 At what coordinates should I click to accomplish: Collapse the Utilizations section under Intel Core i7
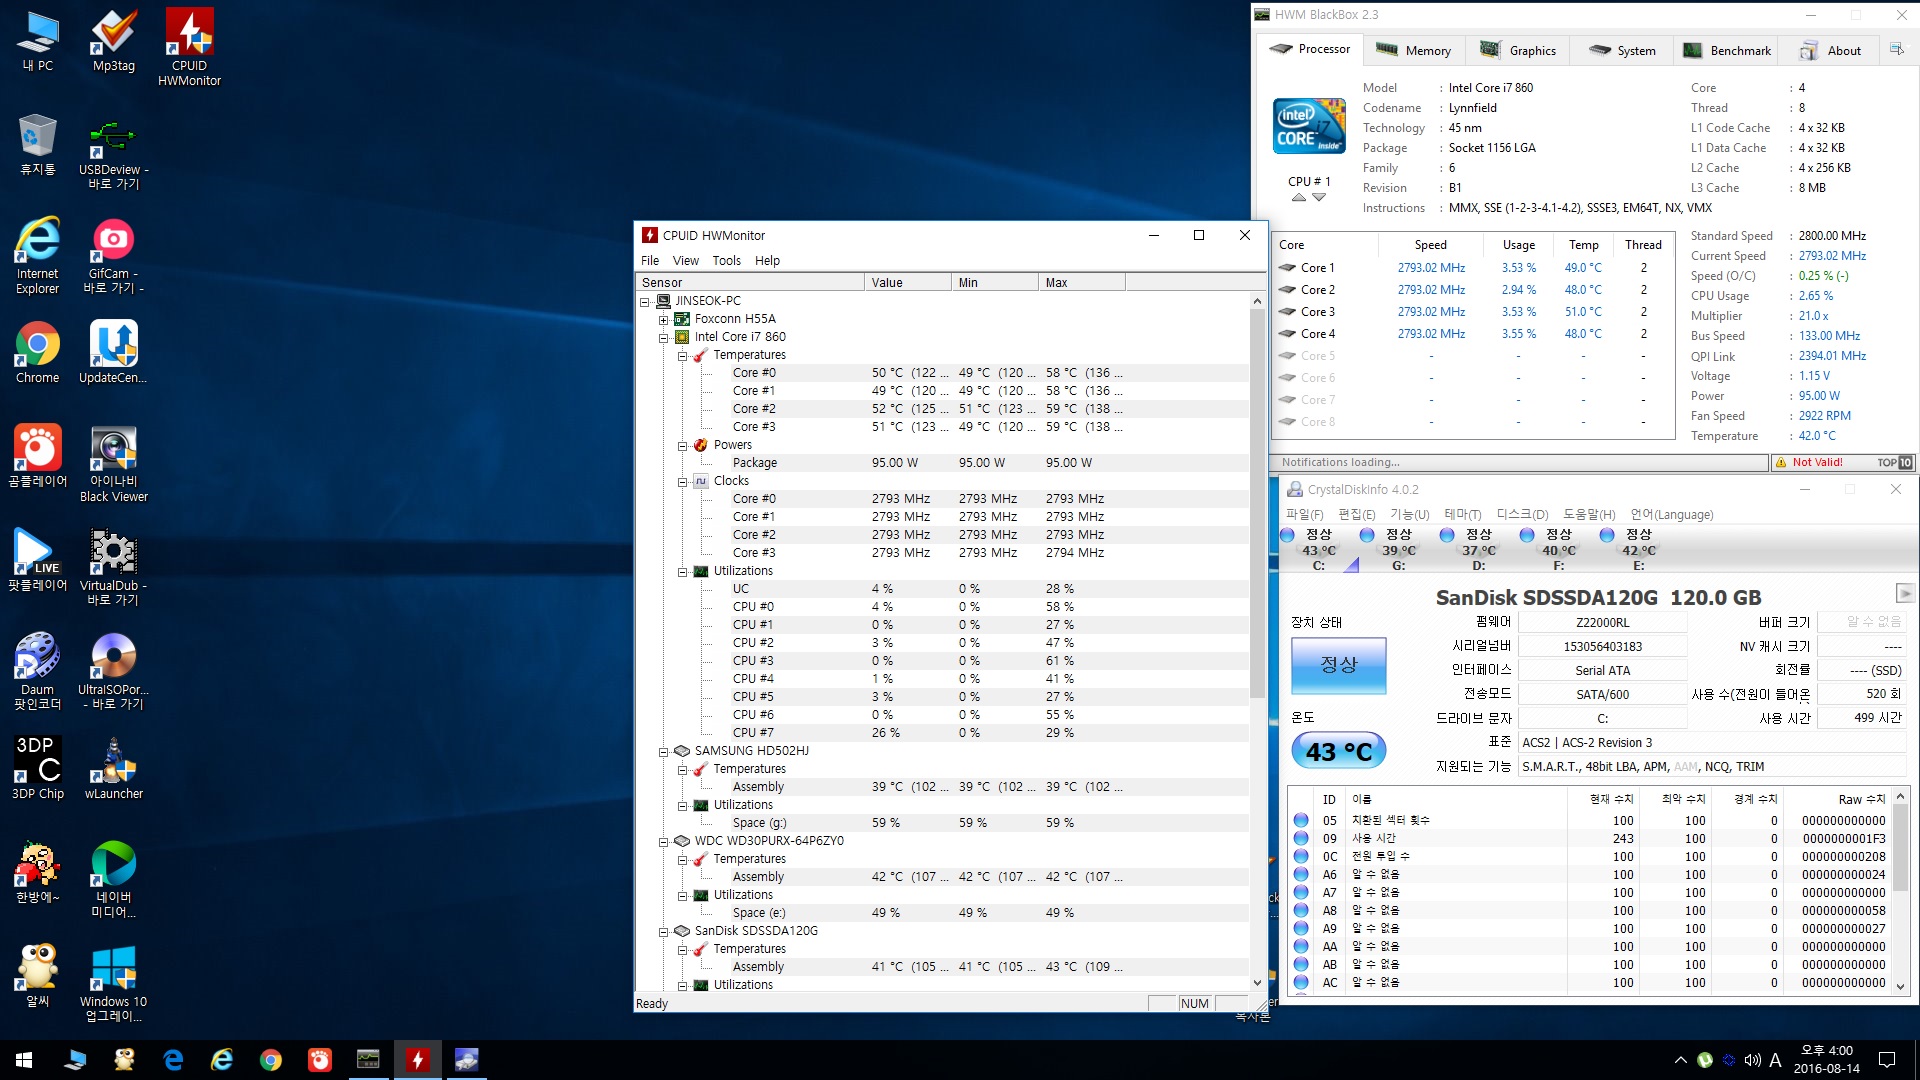(x=682, y=571)
